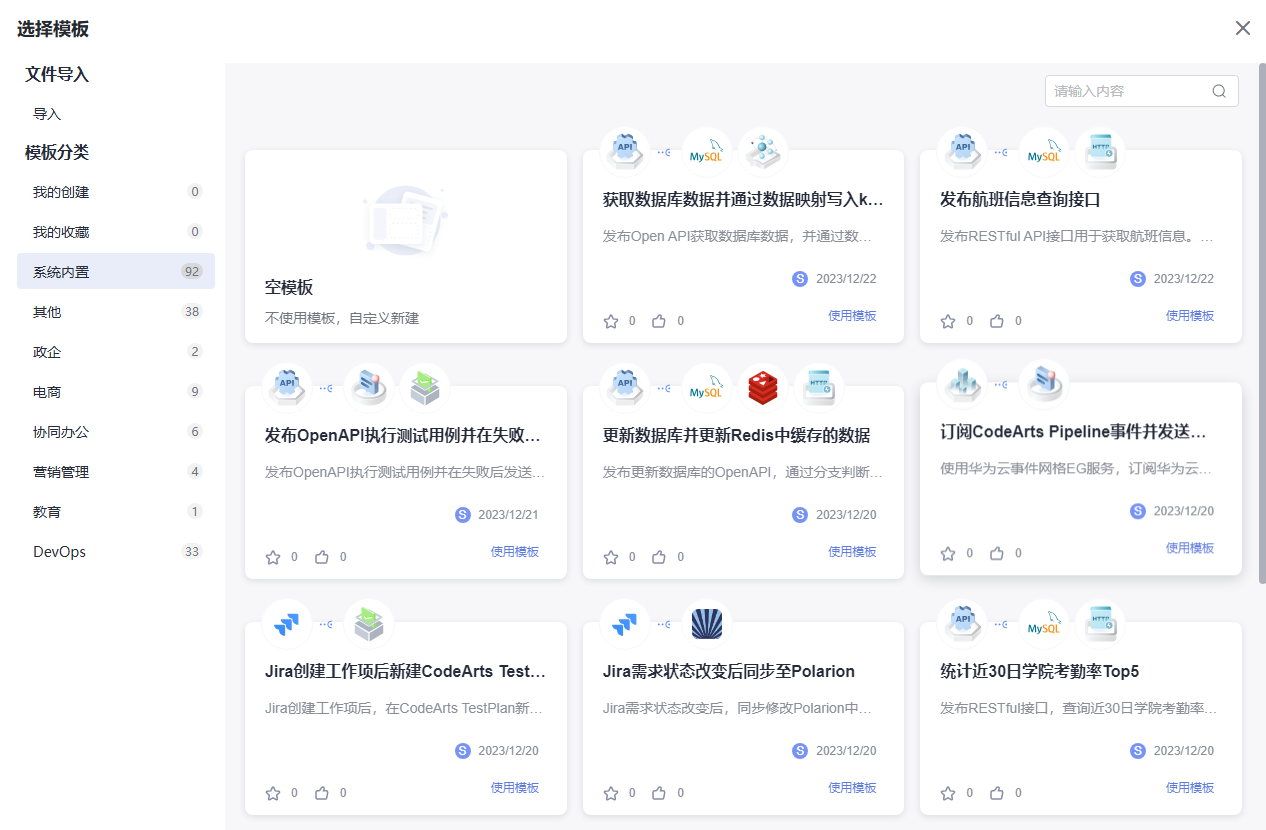Select the 政企 category
The height and width of the screenshot is (830, 1266).
pyautogui.click(x=116, y=352)
